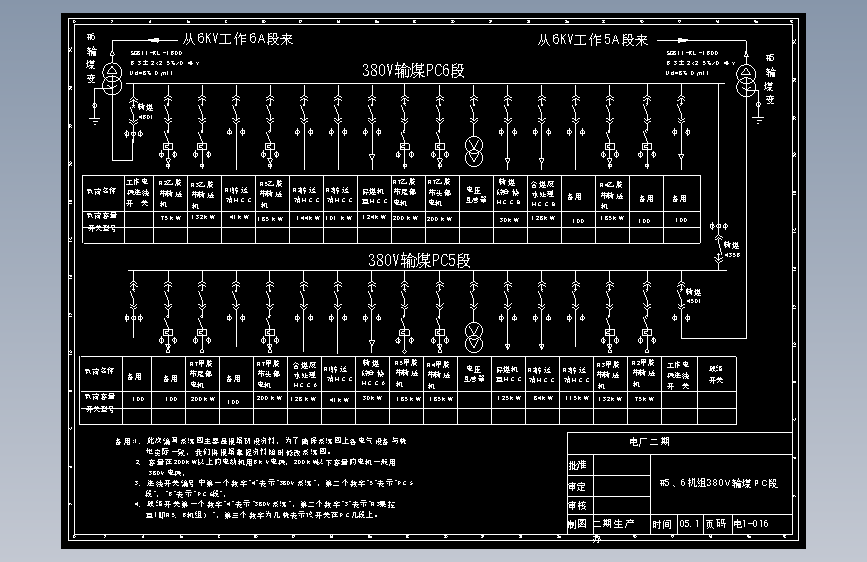Screen dimensions: 867x562
Task: Click the '从6KV工作6A段来' label
Action: tap(238, 39)
